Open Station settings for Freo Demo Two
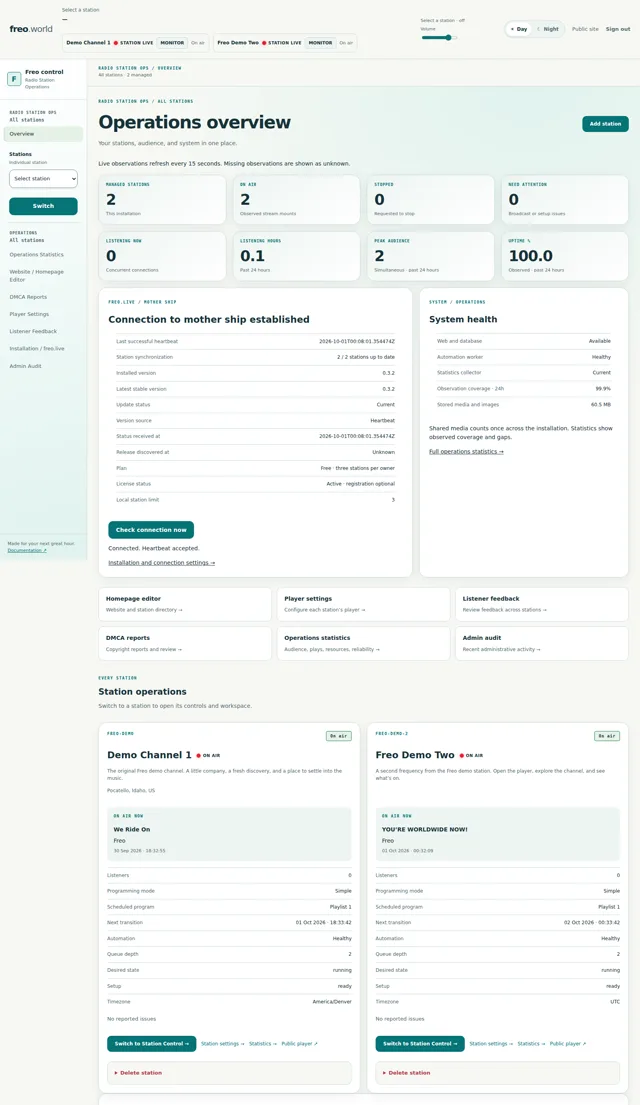Image resolution: width=640 pixels, height=1105 pixels. click(x=491, y=1044)
